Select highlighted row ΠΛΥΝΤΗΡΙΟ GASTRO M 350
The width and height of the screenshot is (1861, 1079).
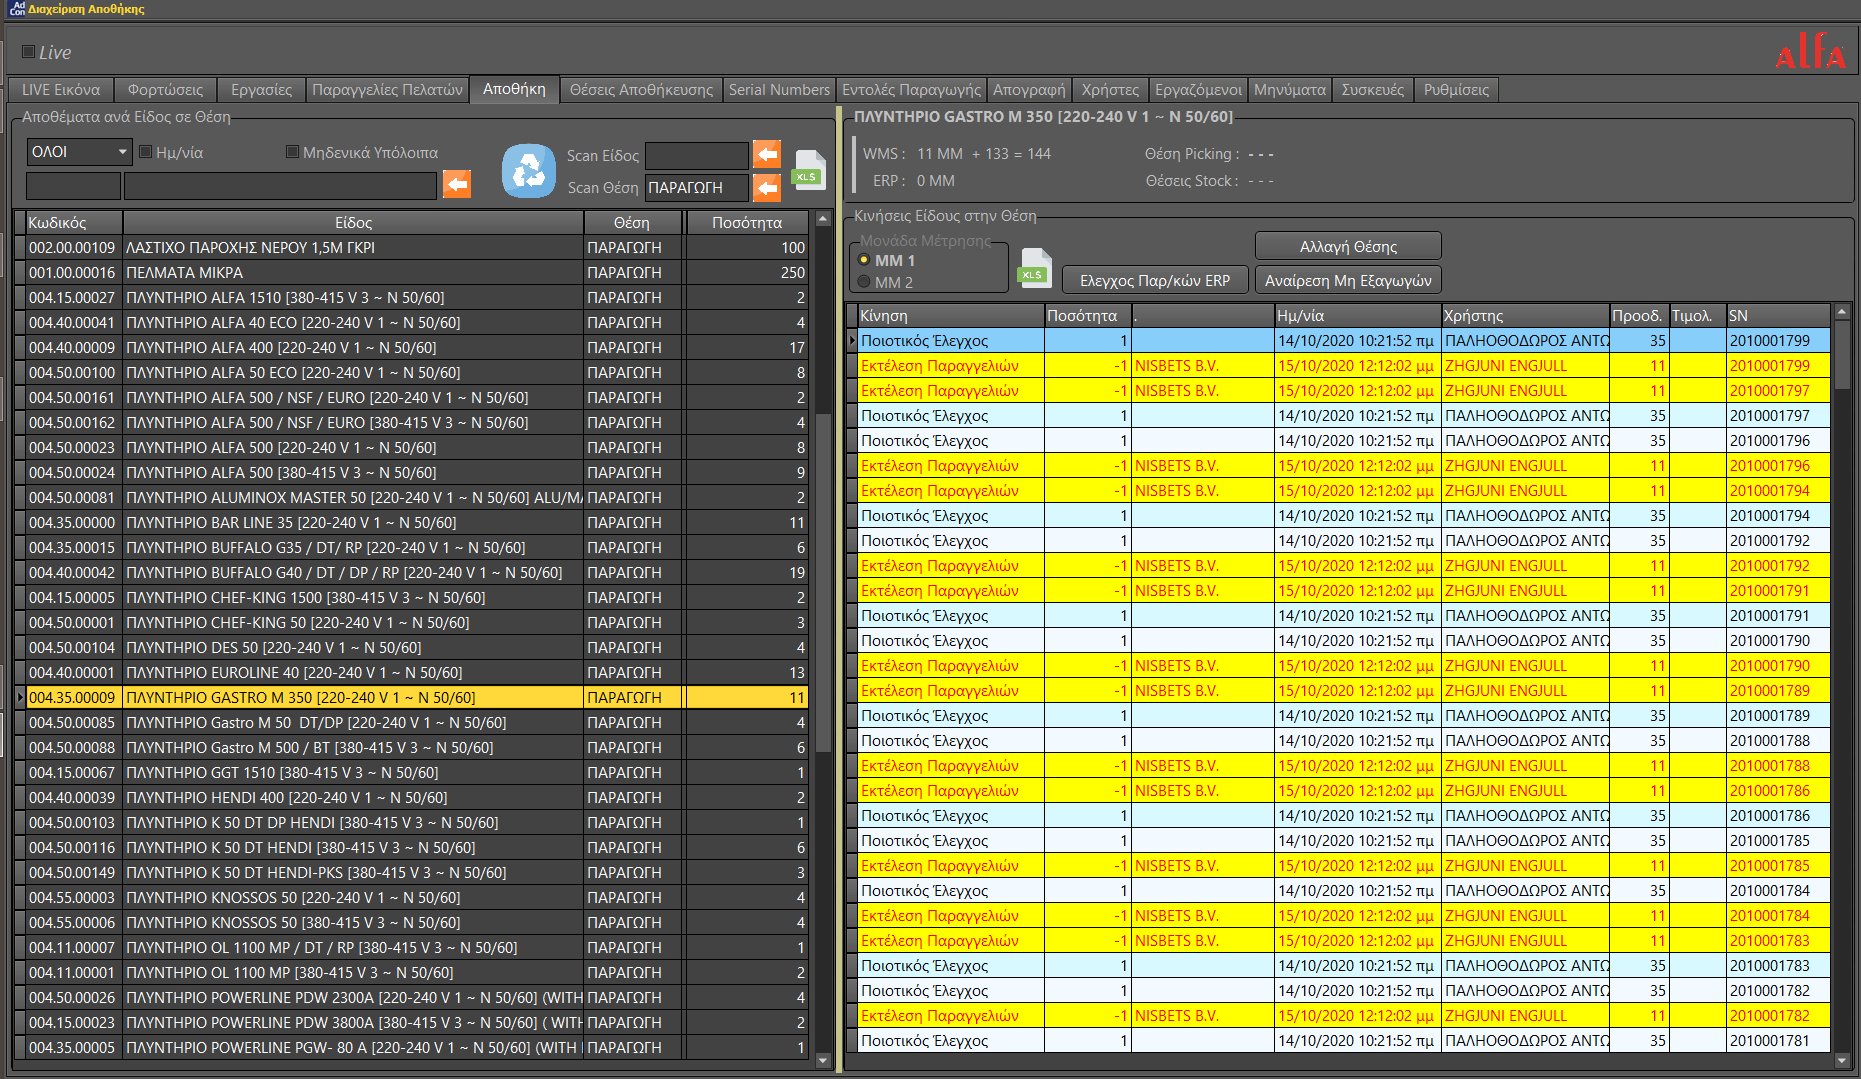[412, 697]
